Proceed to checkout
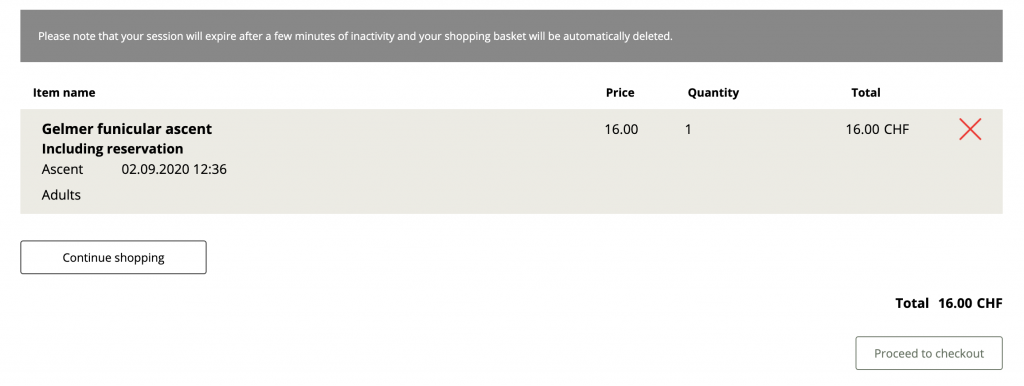Screen dimensions: 1024x386 coord(929,353)
